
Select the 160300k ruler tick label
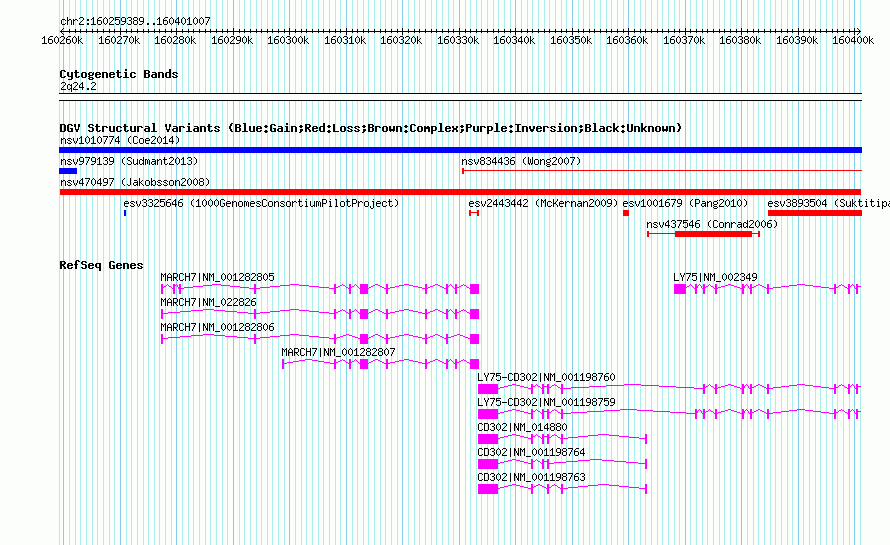click(288, 40)
